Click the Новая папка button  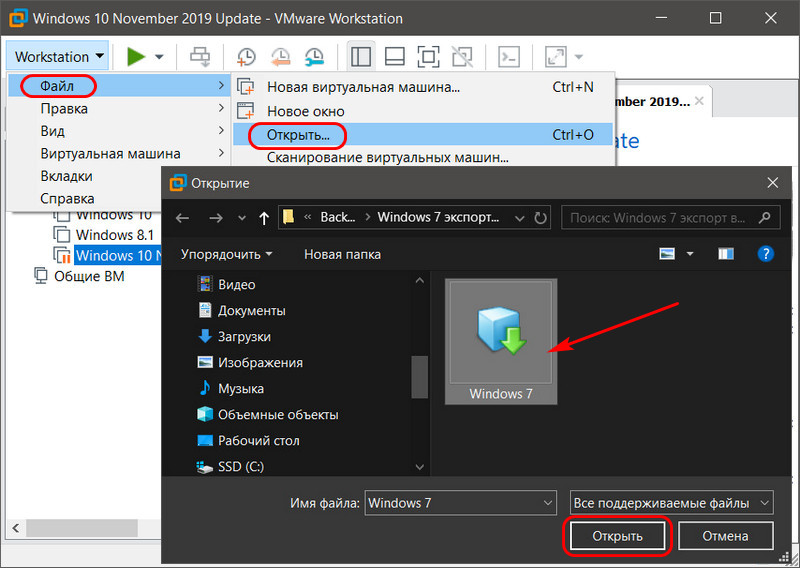342,254
